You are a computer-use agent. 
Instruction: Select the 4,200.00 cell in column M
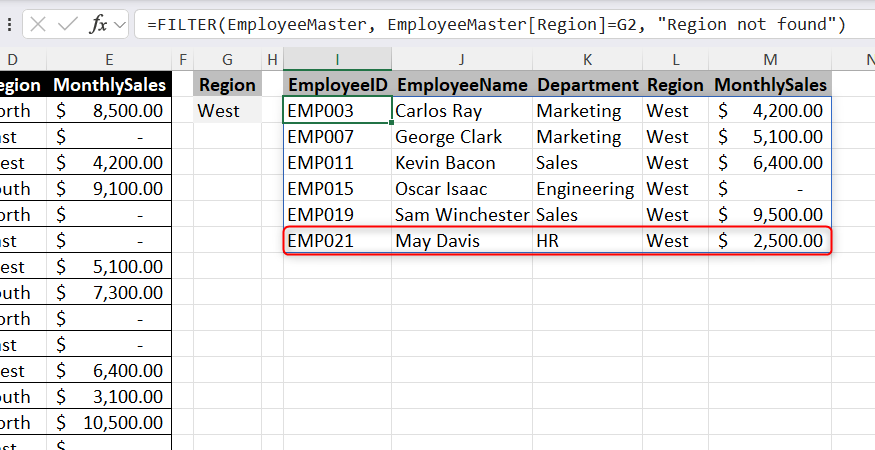[x=770, y=111]
